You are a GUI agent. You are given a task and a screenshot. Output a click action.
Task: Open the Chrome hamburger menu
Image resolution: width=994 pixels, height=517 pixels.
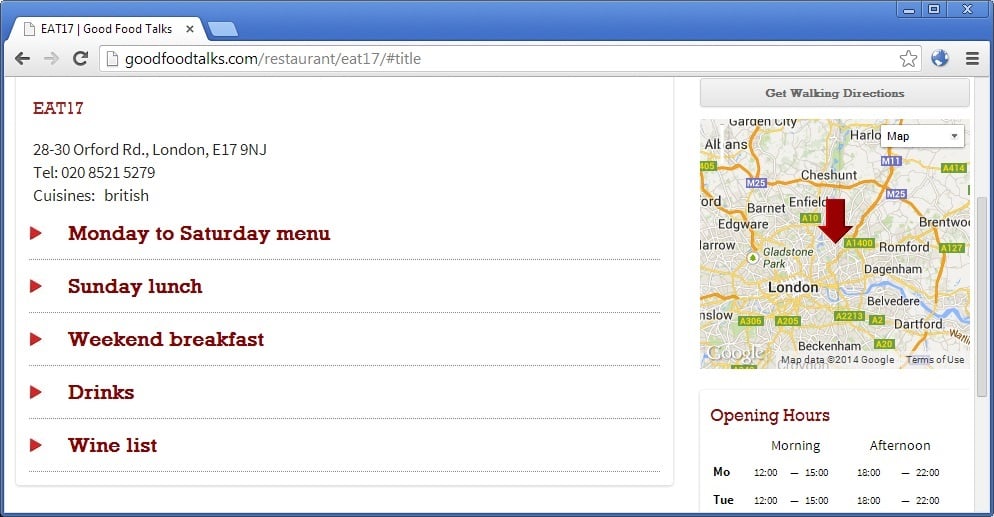pyautogui.click(x=972, y=58)
